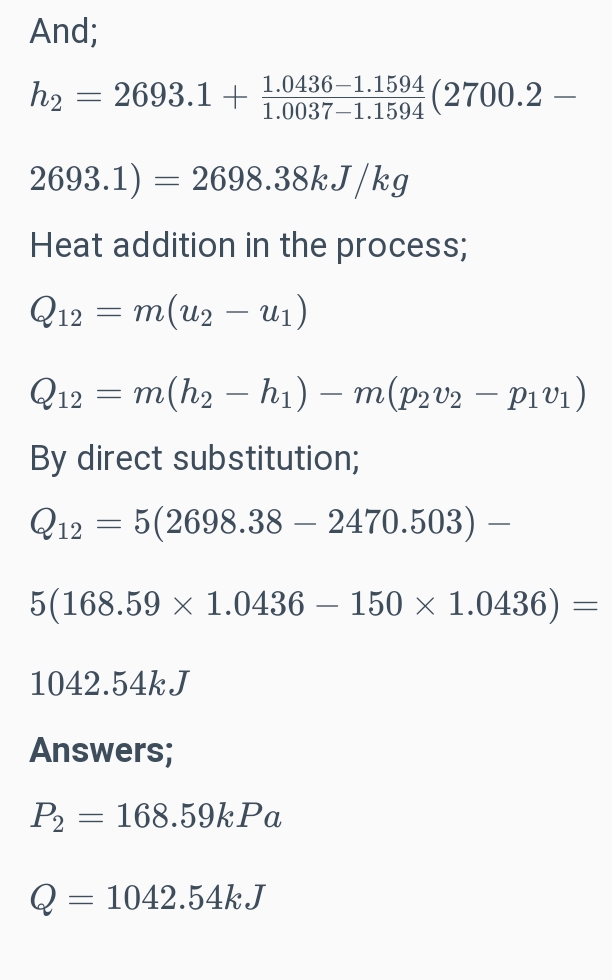Click the standalone 1042.54kJ result line
This screenshot has height=980, width=612.
click(109, 685)
